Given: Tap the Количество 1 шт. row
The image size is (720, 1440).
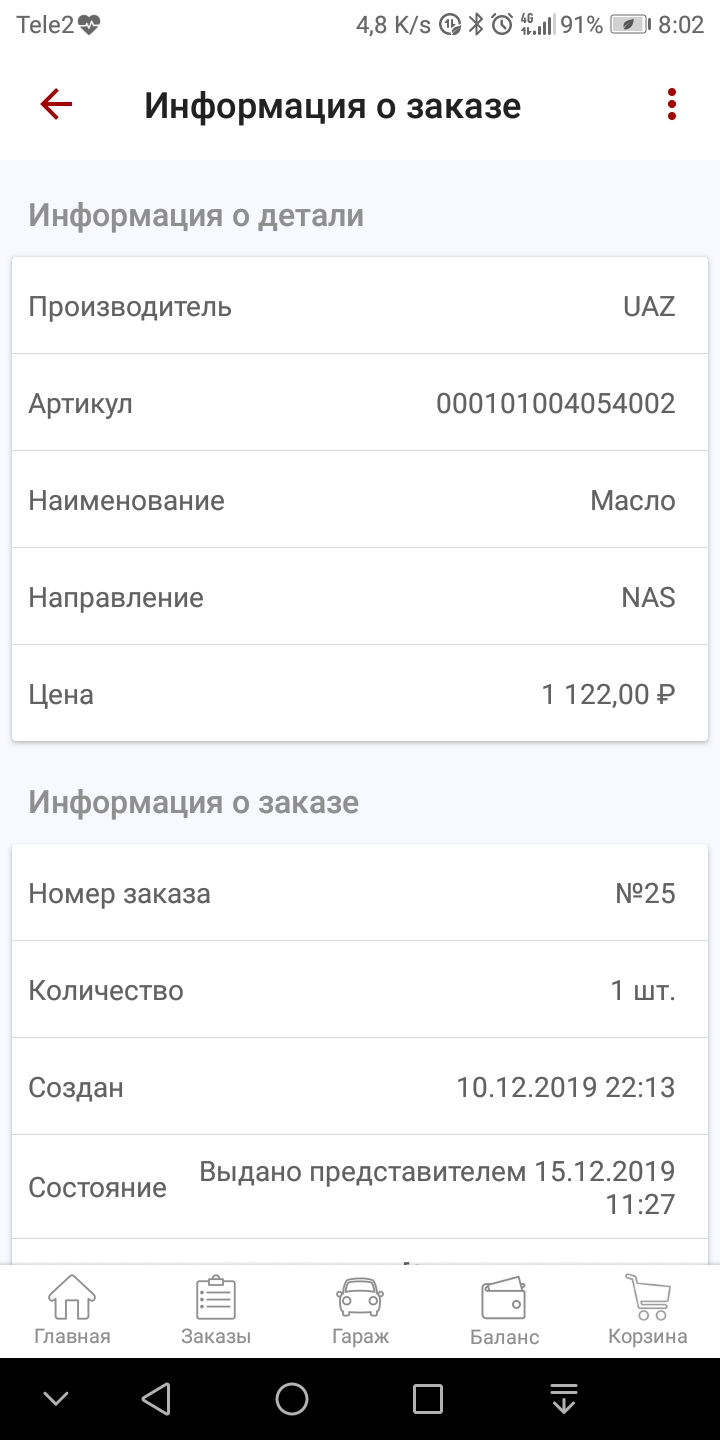Looking at the screenshot, I should click(360, 990).
